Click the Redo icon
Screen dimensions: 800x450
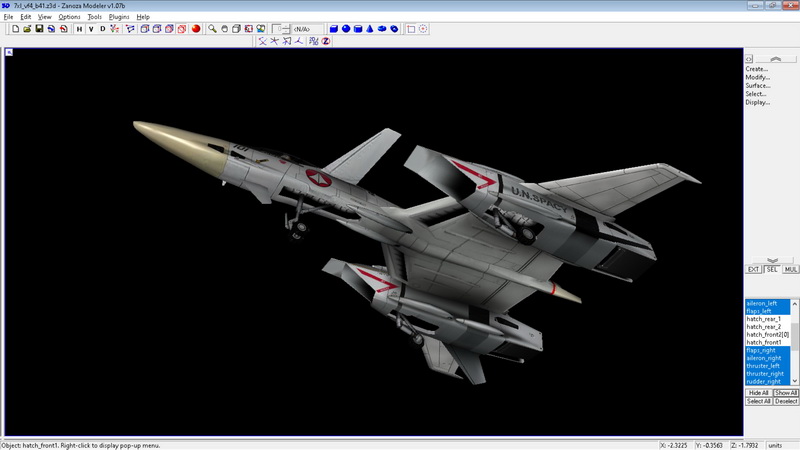(x=63, y=29)
